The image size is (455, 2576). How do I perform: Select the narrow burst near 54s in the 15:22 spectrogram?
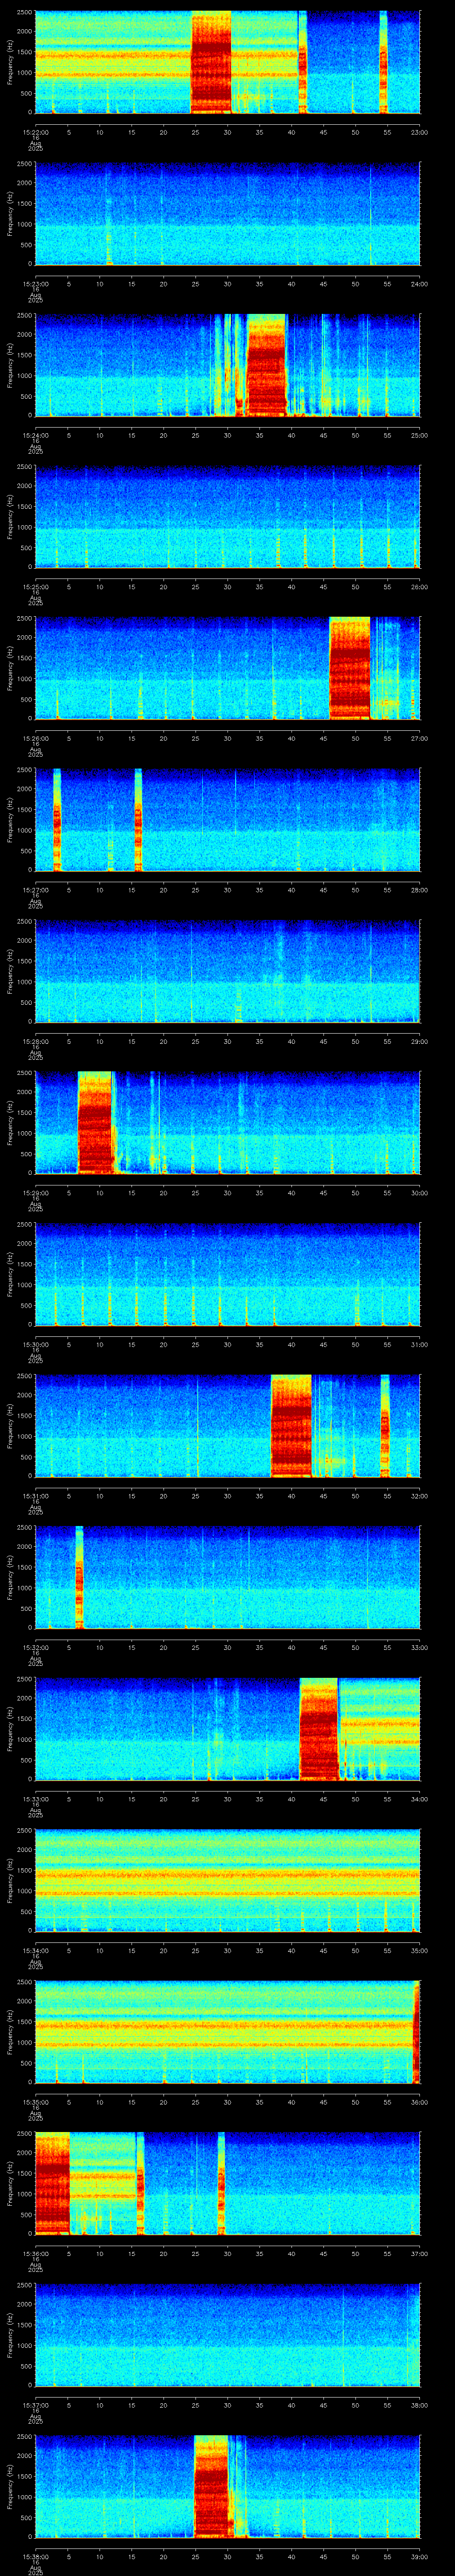click(x=383, y=62)
